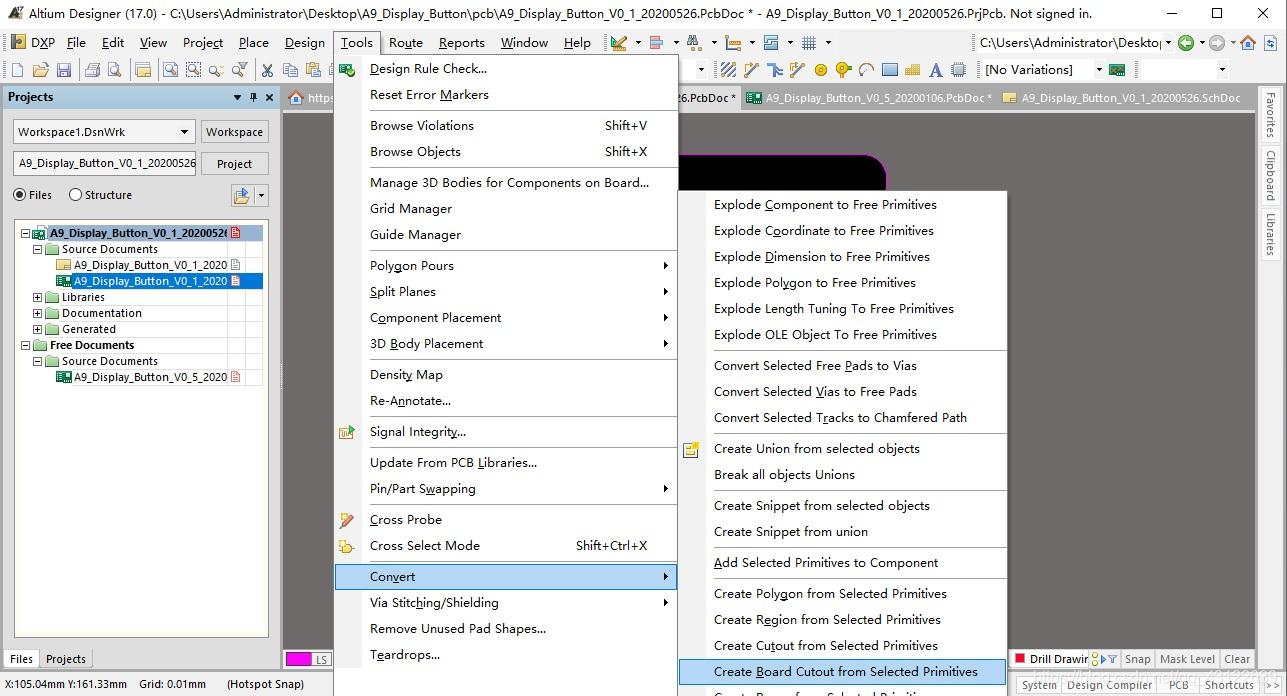Switch to the SchDoc document tab
1287x696 pixels.
[x=1122, y=98]
